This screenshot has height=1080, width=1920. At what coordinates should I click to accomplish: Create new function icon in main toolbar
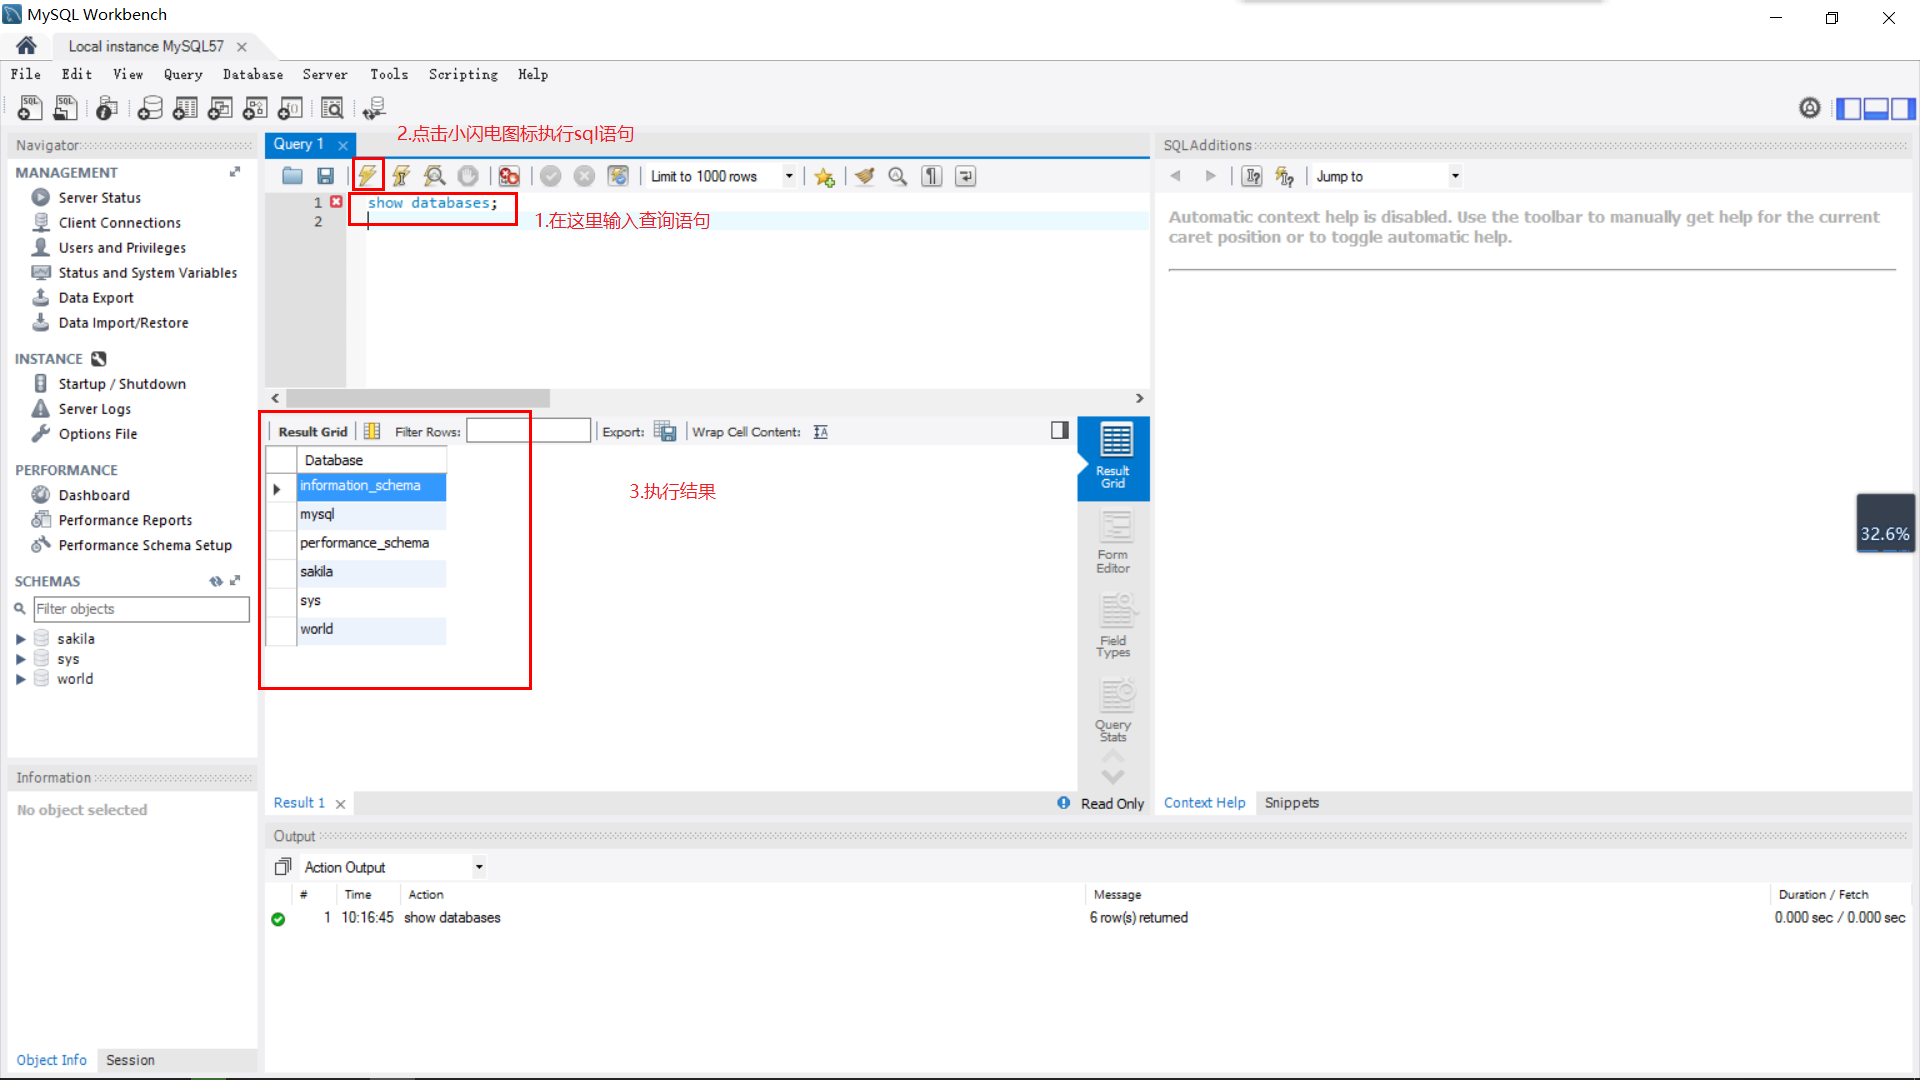290,108
